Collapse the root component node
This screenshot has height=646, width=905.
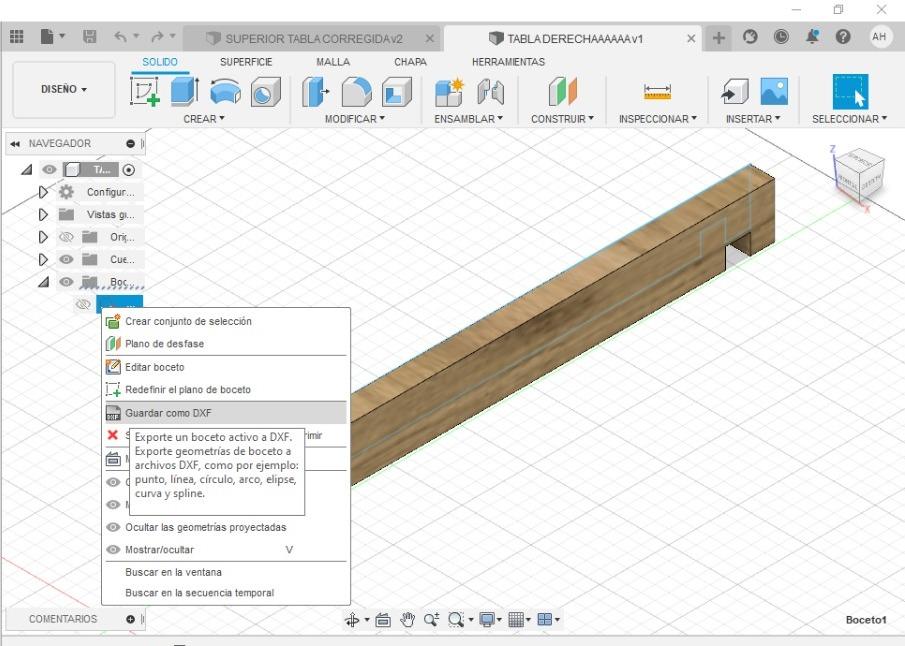coord(27,170)
